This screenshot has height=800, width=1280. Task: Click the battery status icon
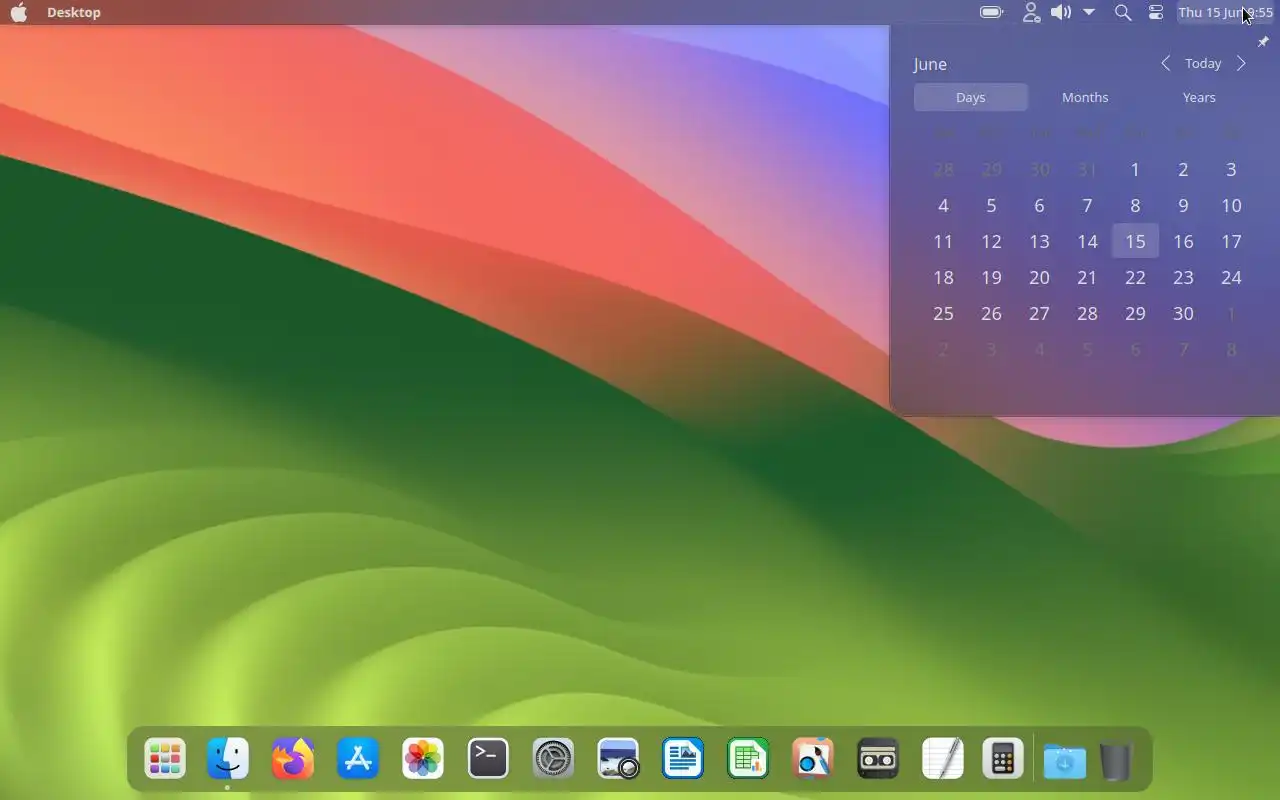(992, 12)
